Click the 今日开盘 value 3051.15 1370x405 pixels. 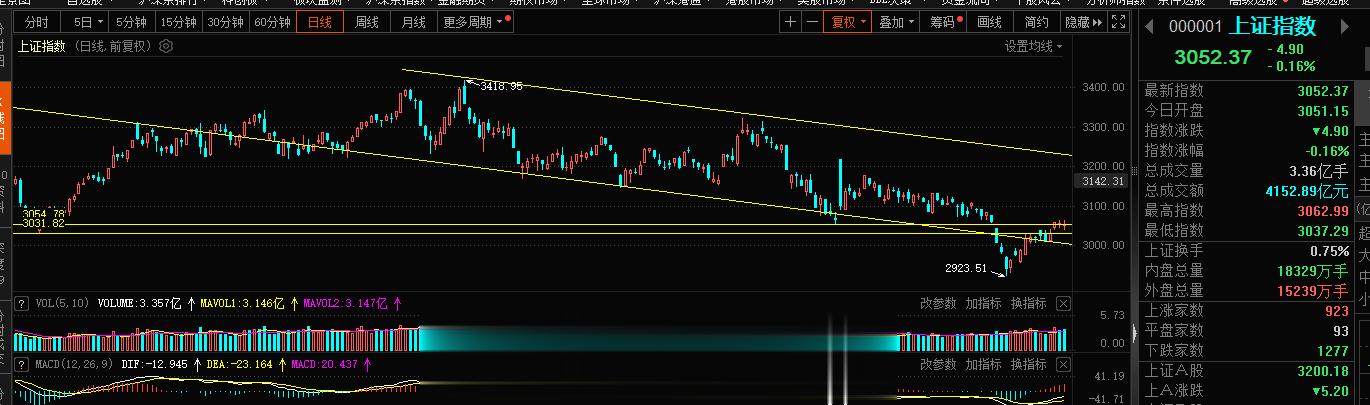(x=1324, y=110)
